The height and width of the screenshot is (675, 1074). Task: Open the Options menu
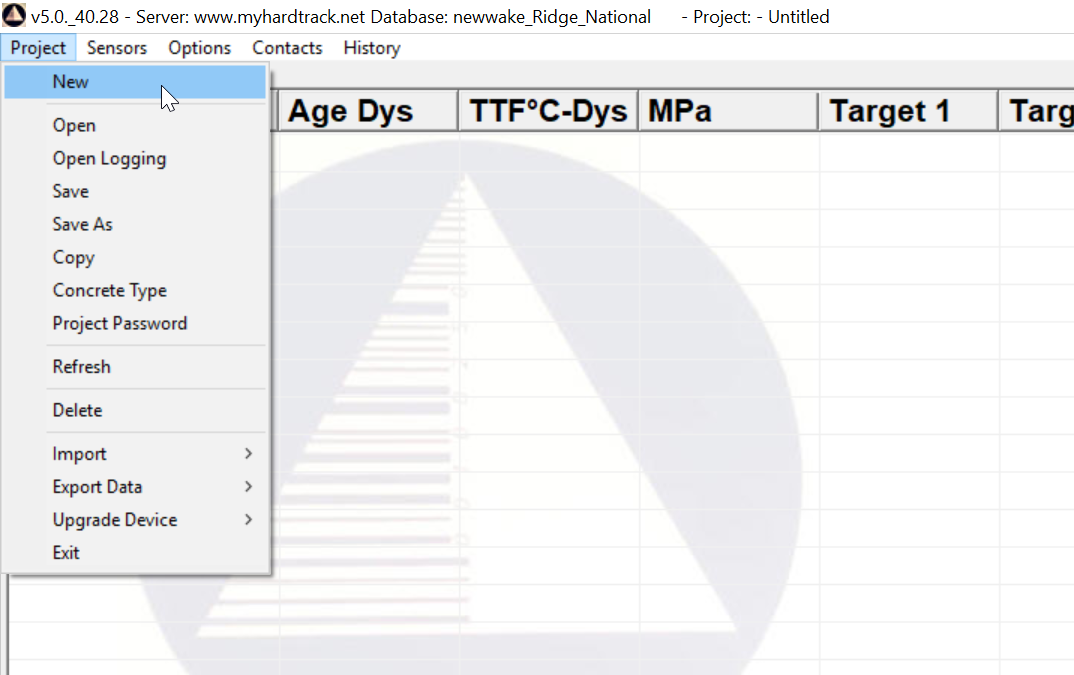pyautogui.click(x=199, y=48)
